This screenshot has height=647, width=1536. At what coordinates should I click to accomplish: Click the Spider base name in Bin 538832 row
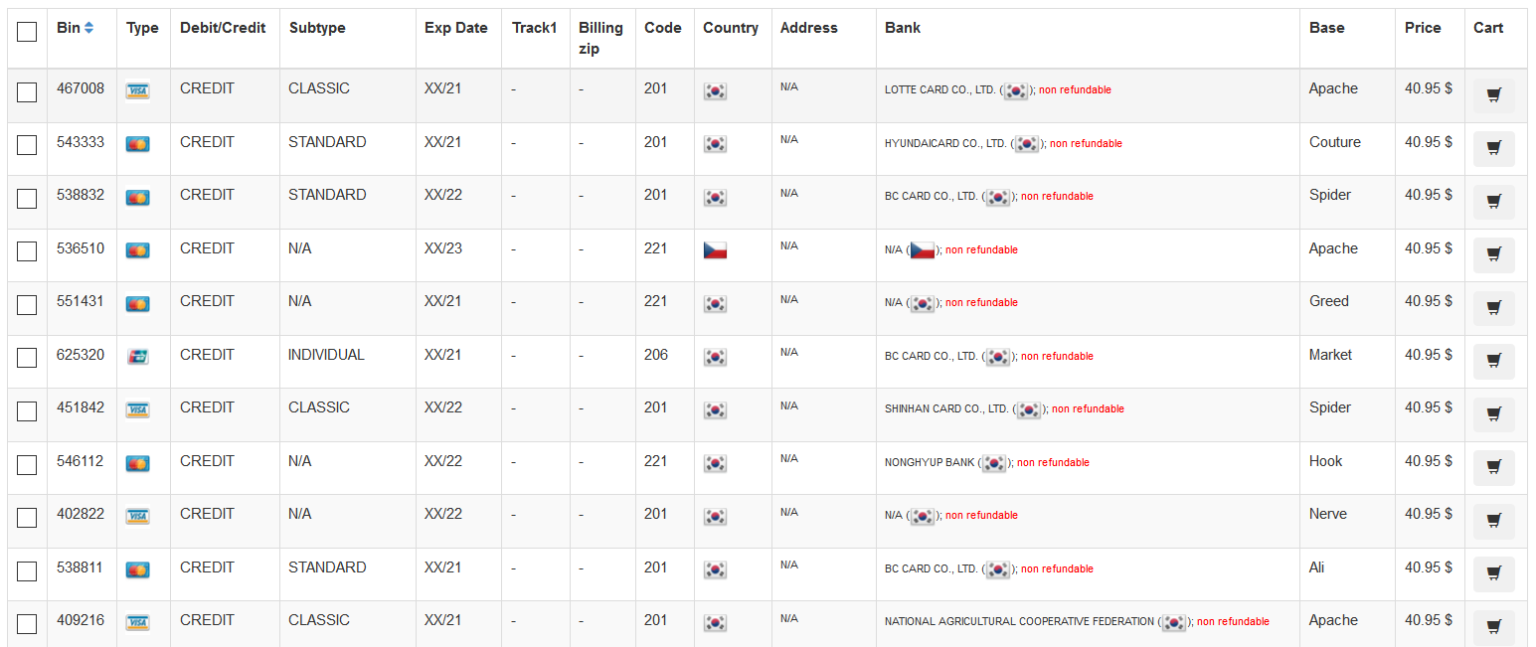pyautogui.click(x=1330, y=195)
